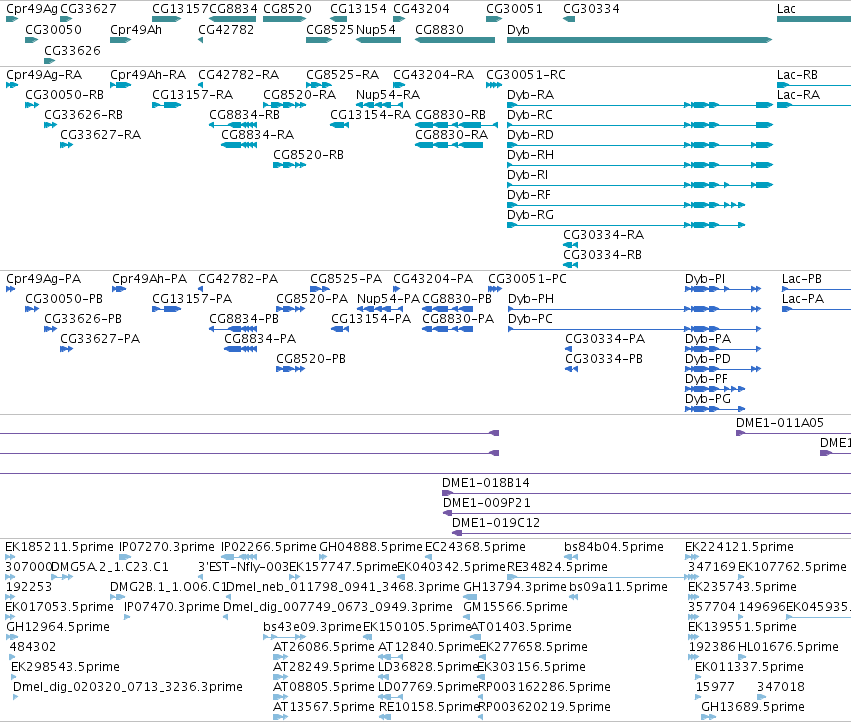Select the "Dyb-RC" transcript label

pyautogui.click(x=530, y=115)
